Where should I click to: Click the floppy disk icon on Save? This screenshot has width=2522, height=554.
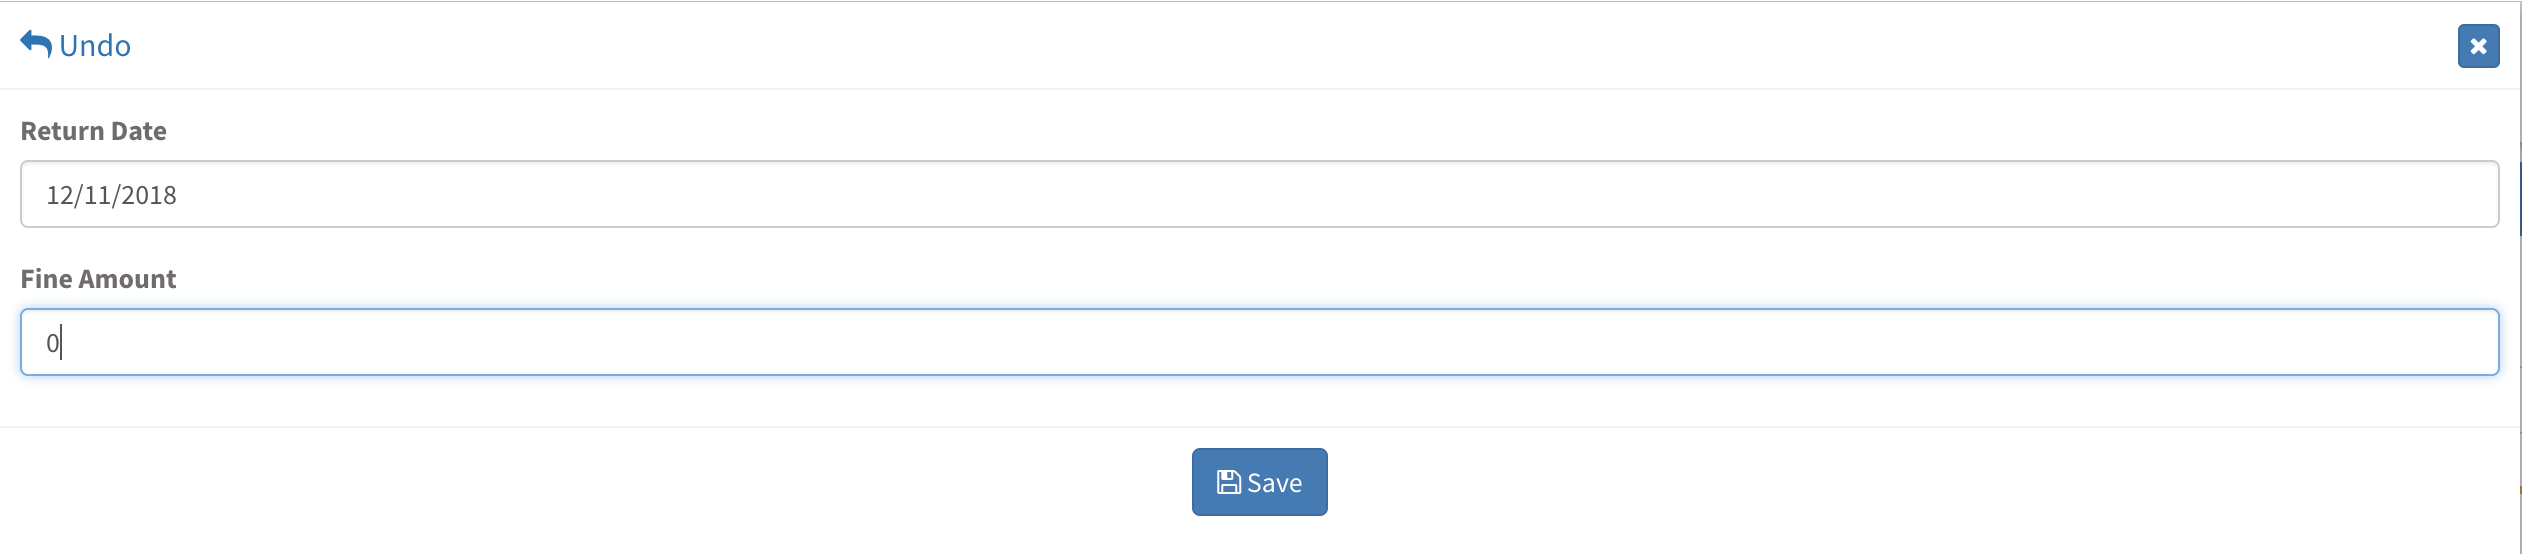pos(1228,483)
